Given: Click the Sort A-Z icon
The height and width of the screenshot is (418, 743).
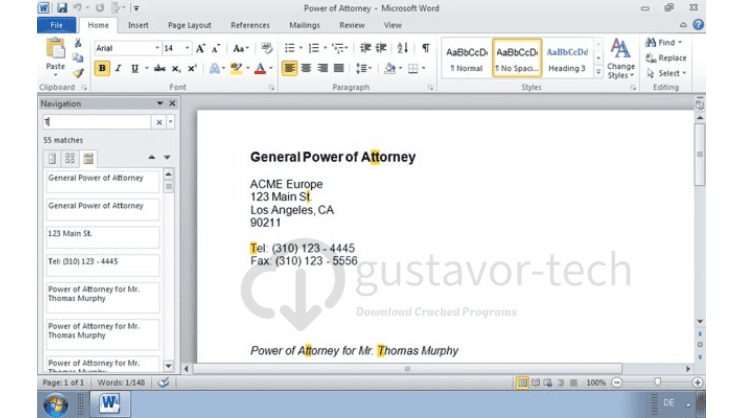Looking at the screenshot, I should pos(403,48).
